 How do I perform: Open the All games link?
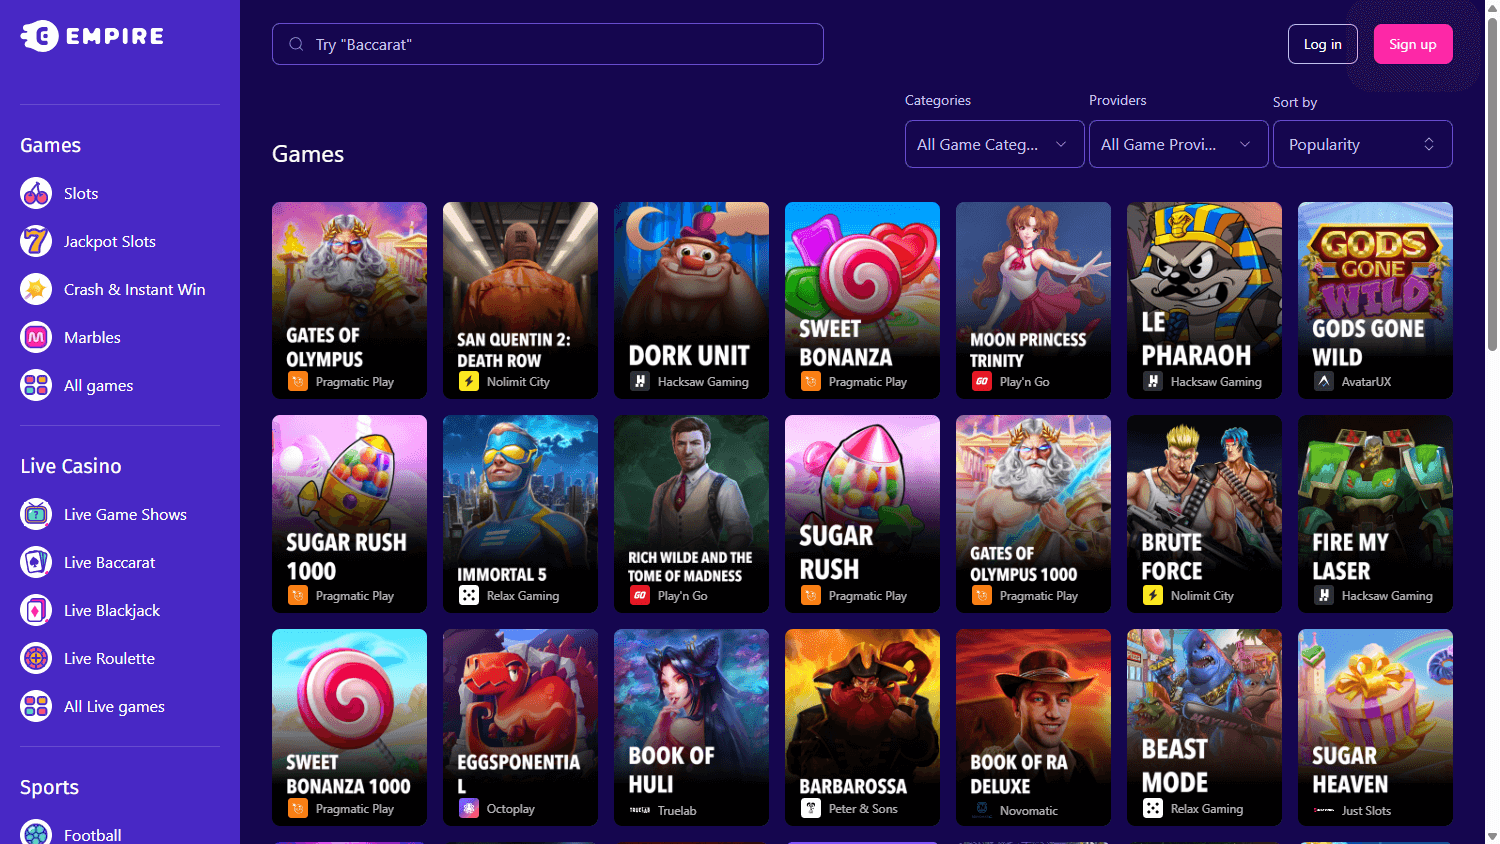click(98, 385)
